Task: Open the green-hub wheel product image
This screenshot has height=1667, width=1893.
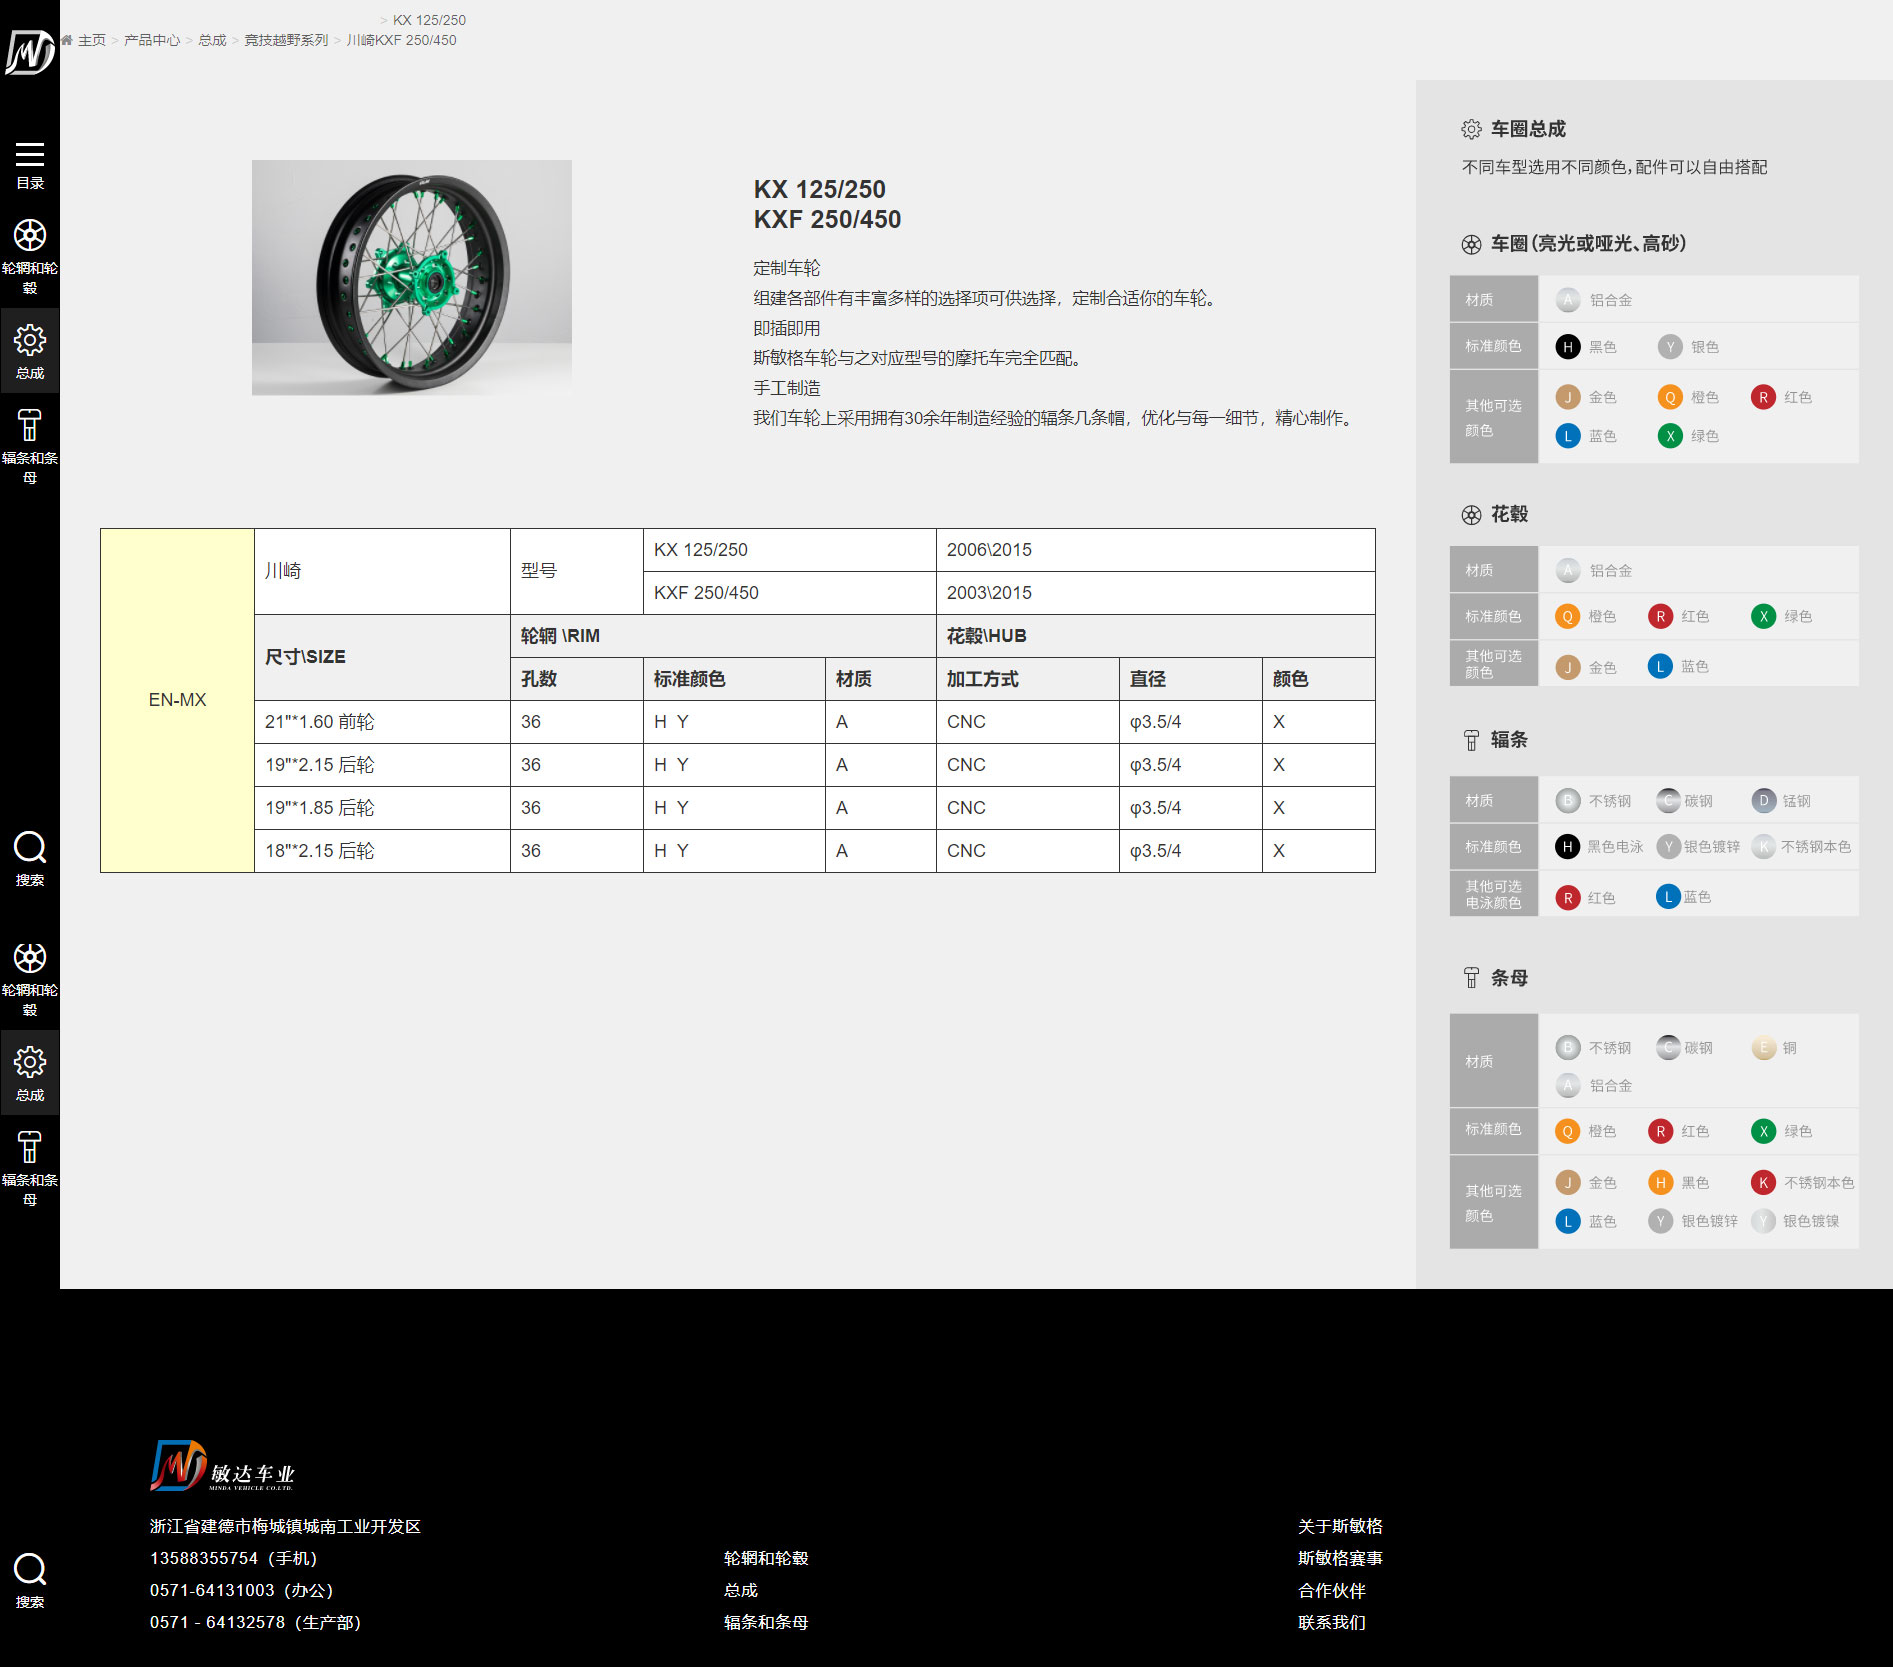Action: (x=412, y=278)
